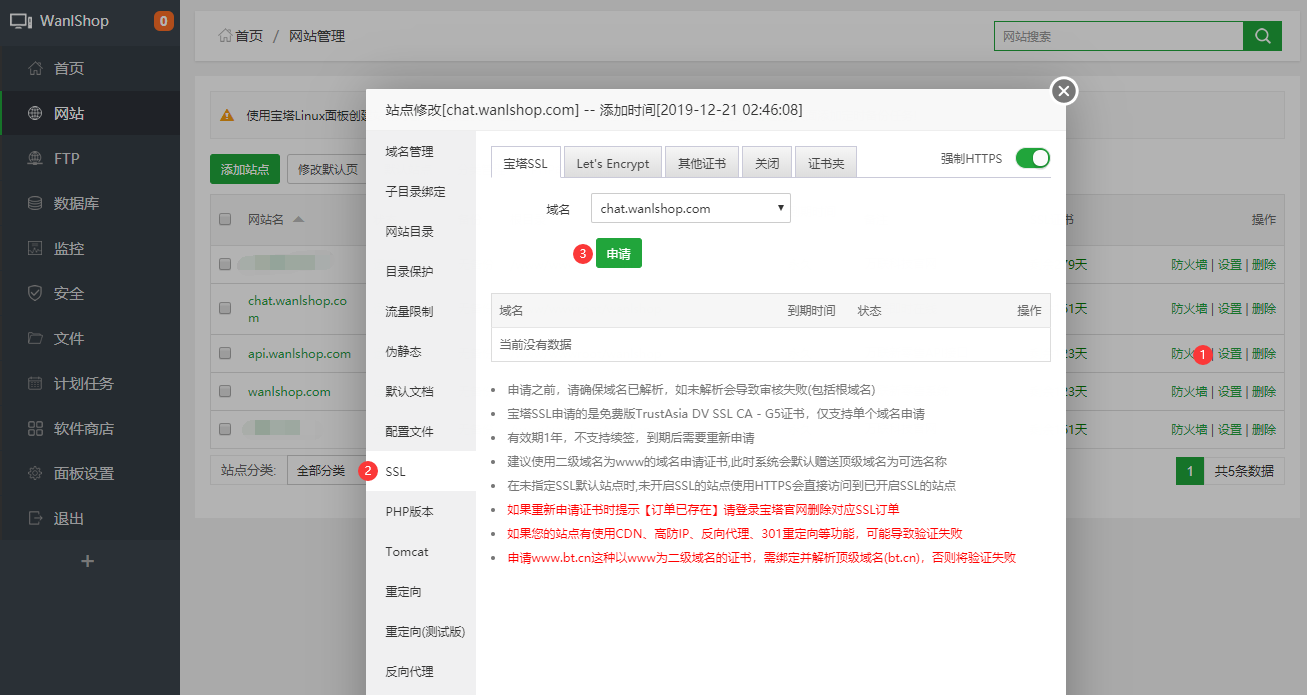The height and width of the screenshot is (695, 1307).
Task: Toggle the 强制HTTPS switch off
Action: click(x=1032, y=158)
